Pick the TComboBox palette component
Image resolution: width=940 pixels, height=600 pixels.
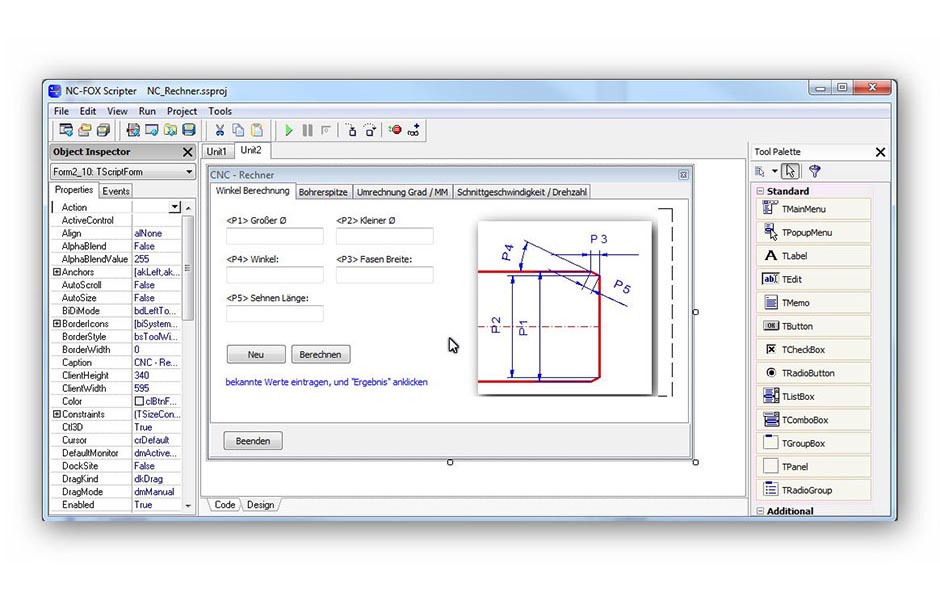coord(812,420)
